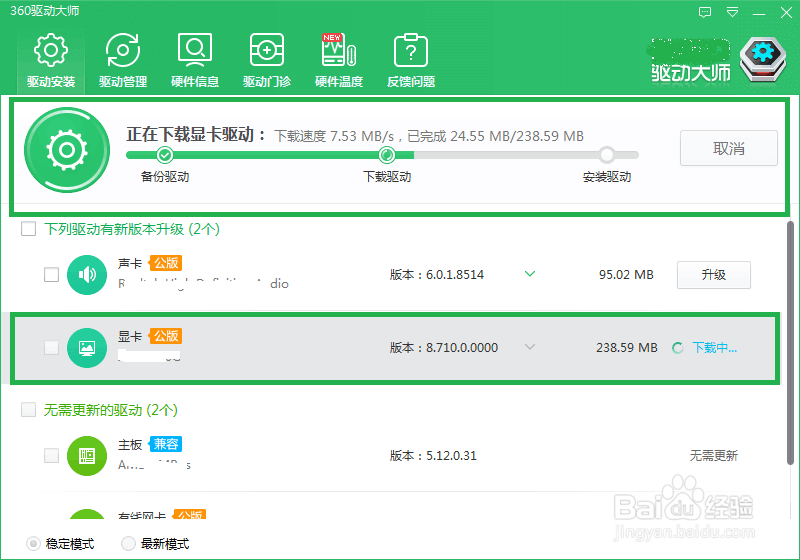Click the 声卡 公版 tag

(x=166, y=263)
